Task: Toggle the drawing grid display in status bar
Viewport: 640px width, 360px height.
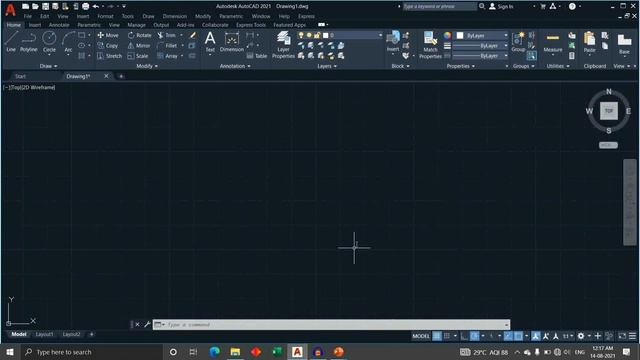Action: pos(437,336)
